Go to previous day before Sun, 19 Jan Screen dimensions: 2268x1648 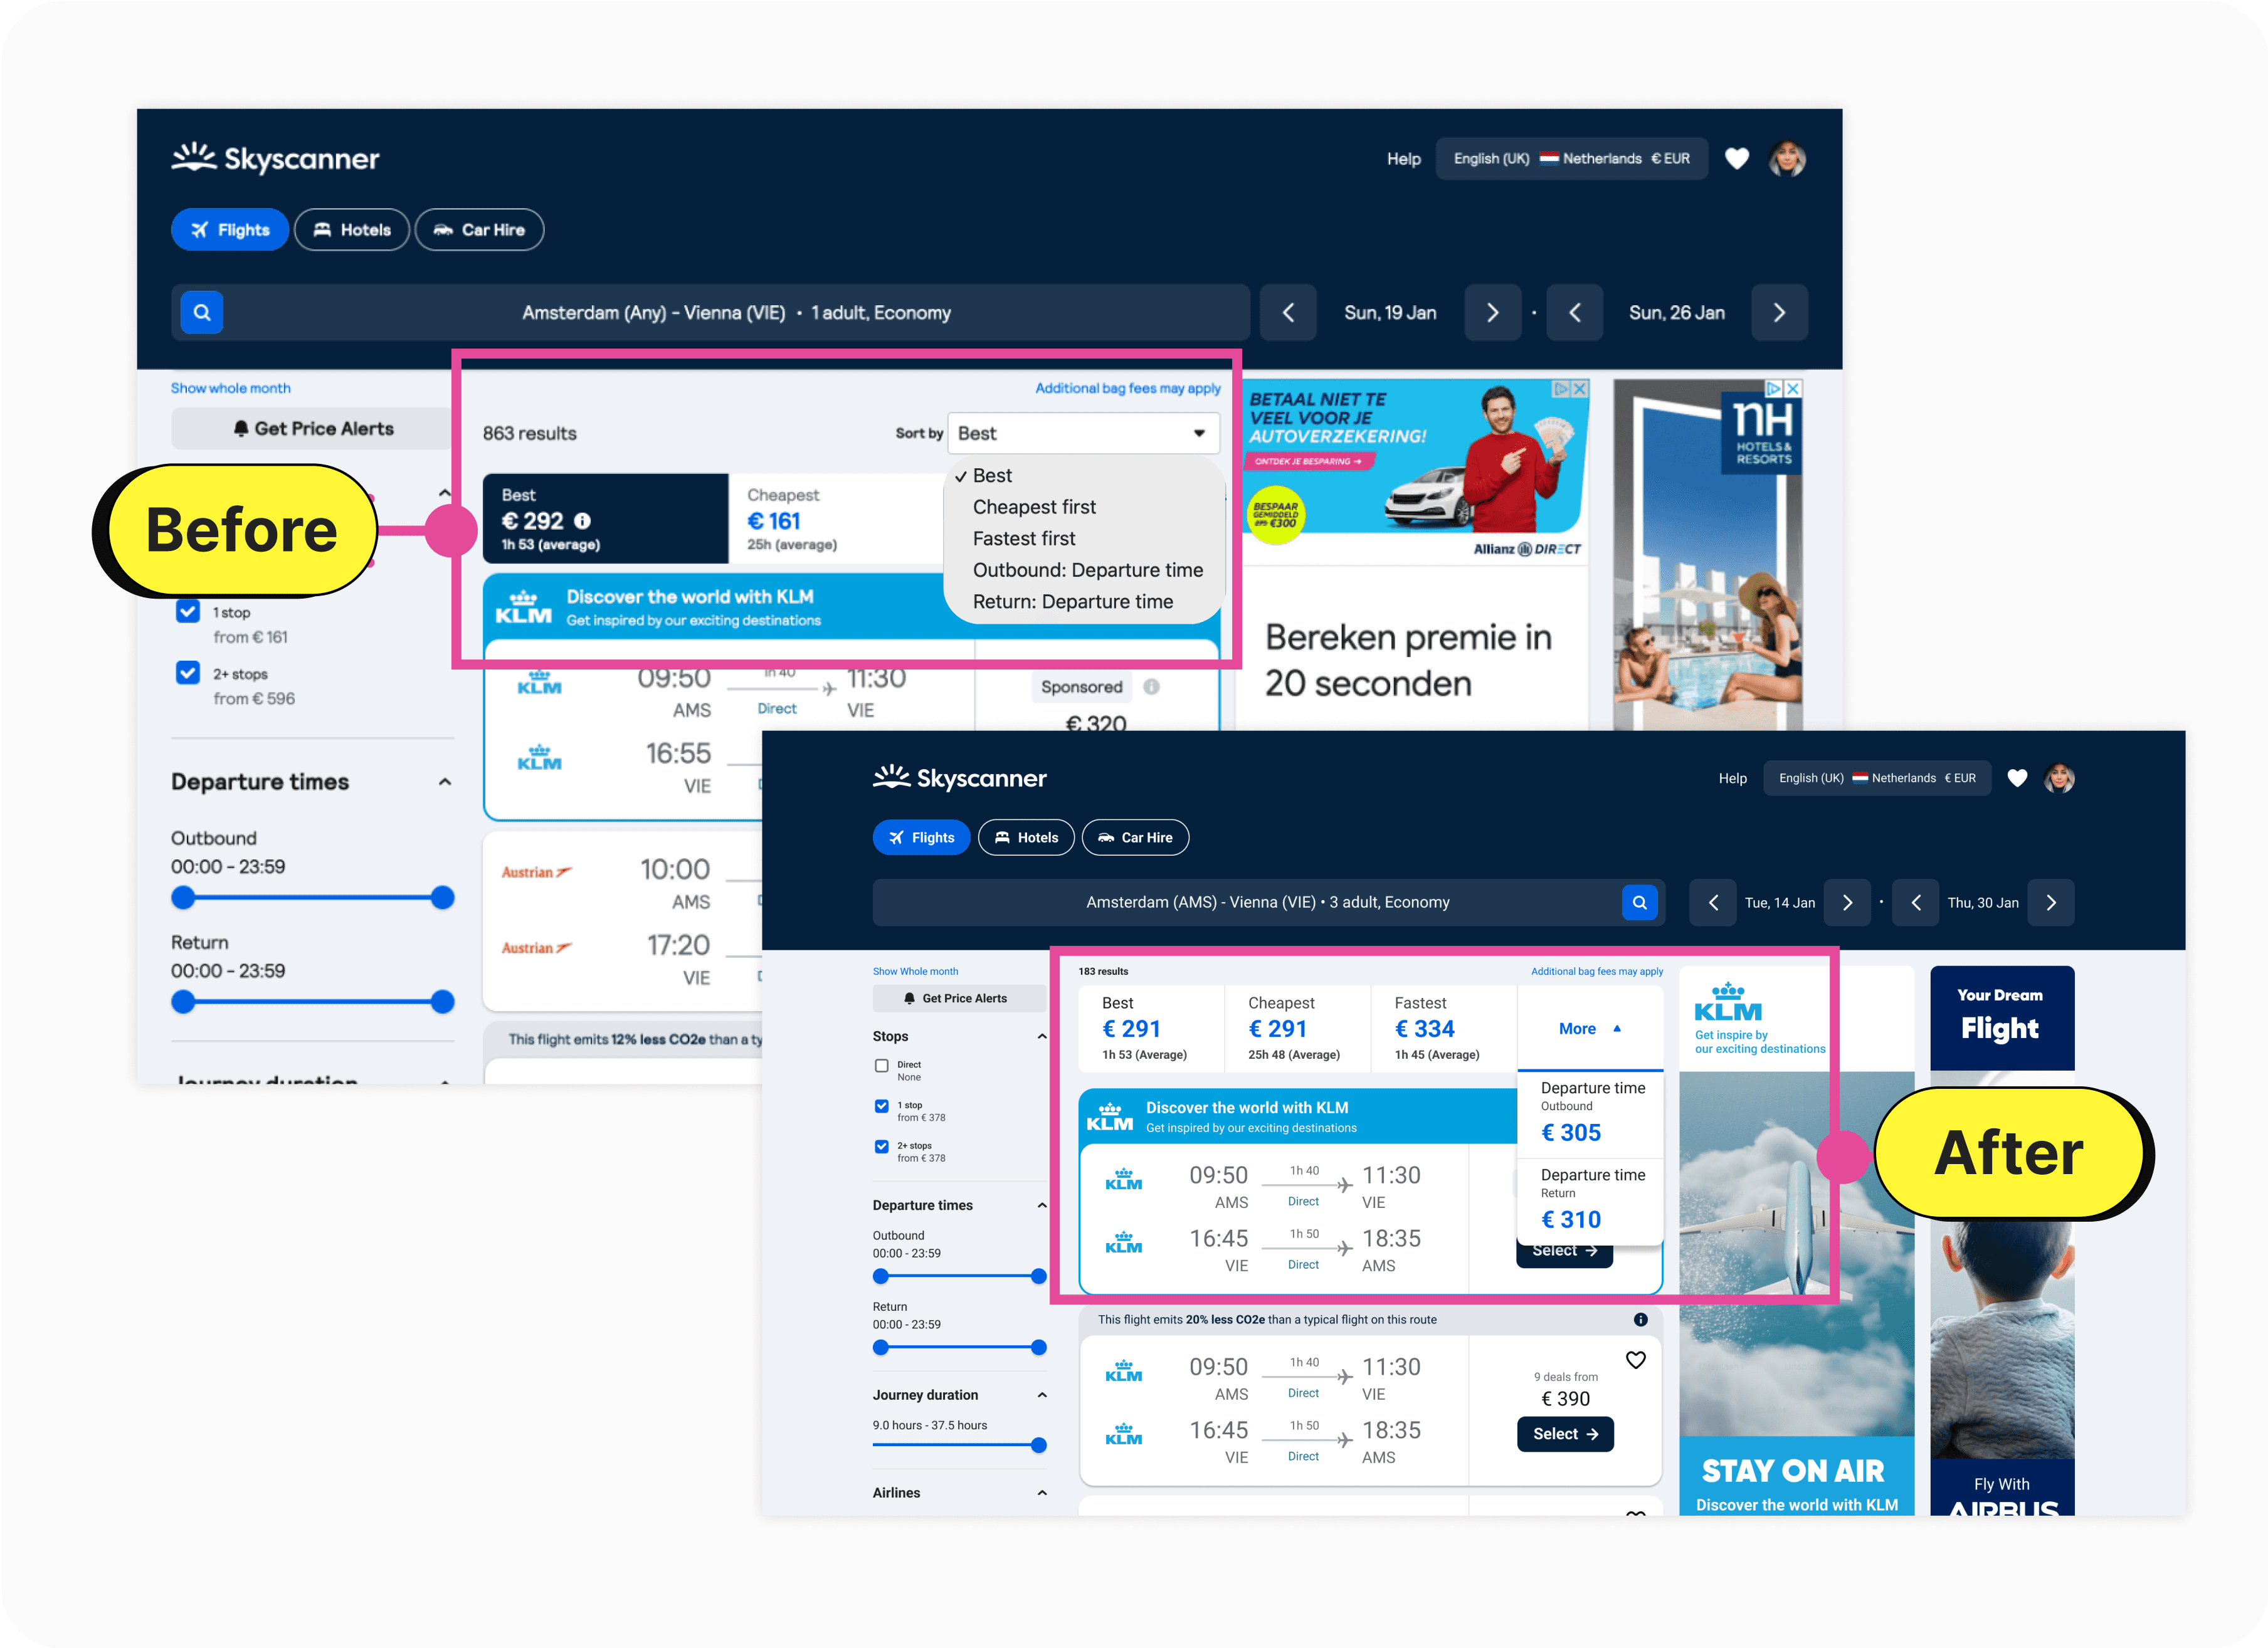(x=1288, y=313)
